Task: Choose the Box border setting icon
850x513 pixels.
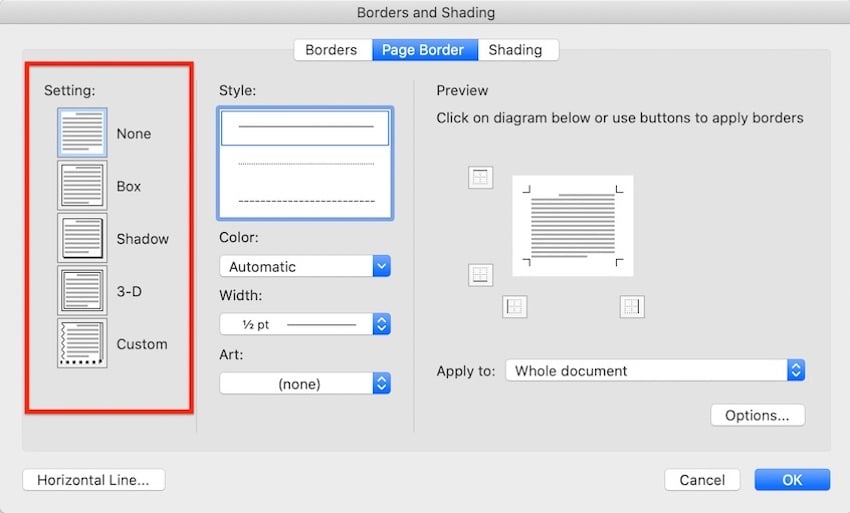Action: tap(82, 185)
